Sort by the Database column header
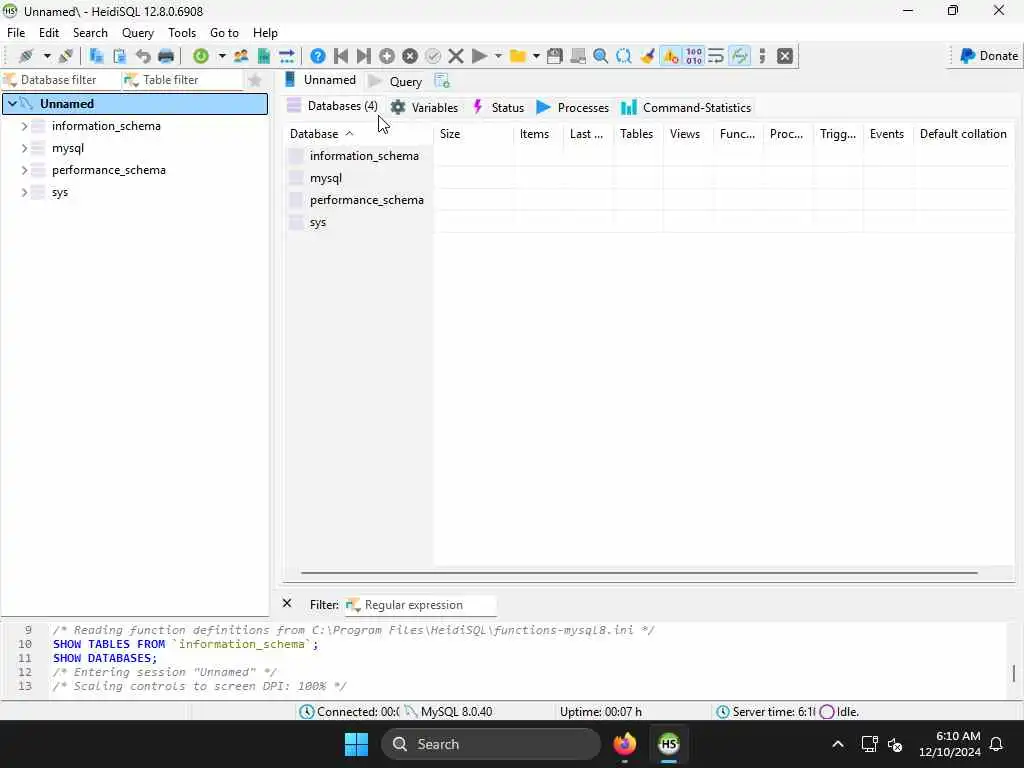 tap(359, 134)
